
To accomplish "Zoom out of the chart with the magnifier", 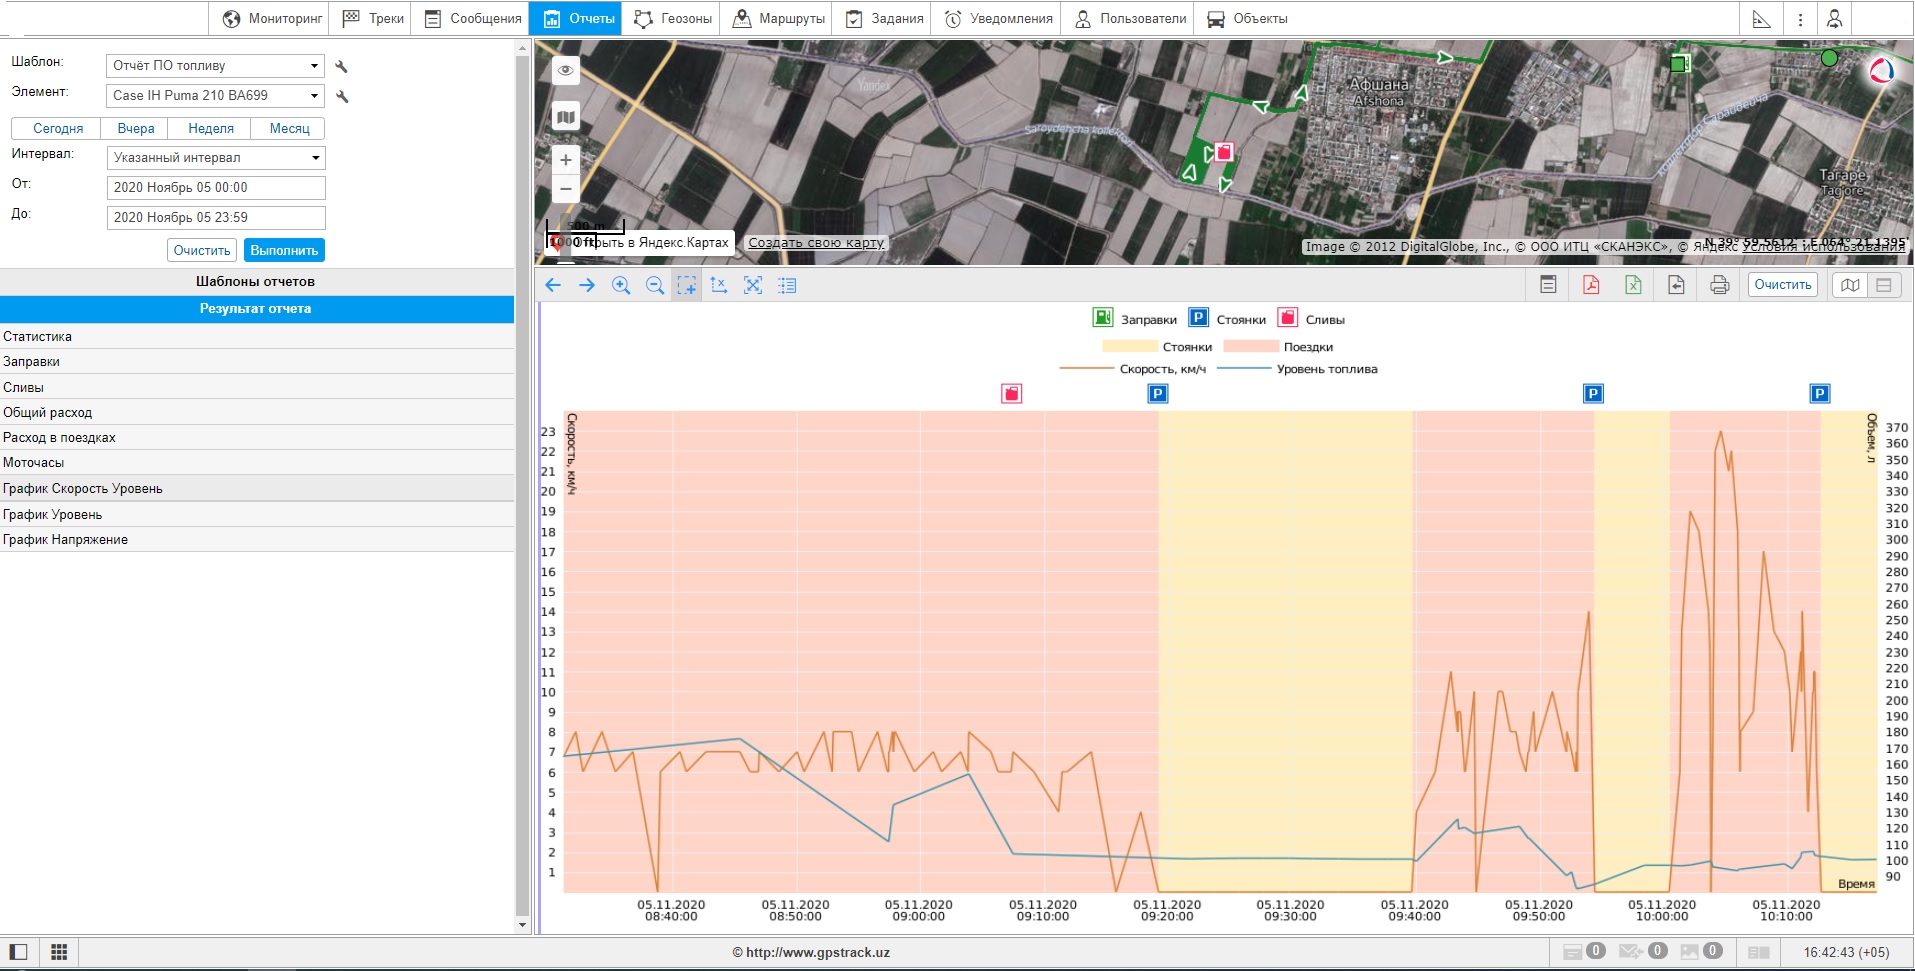I will tap(655, 285).
